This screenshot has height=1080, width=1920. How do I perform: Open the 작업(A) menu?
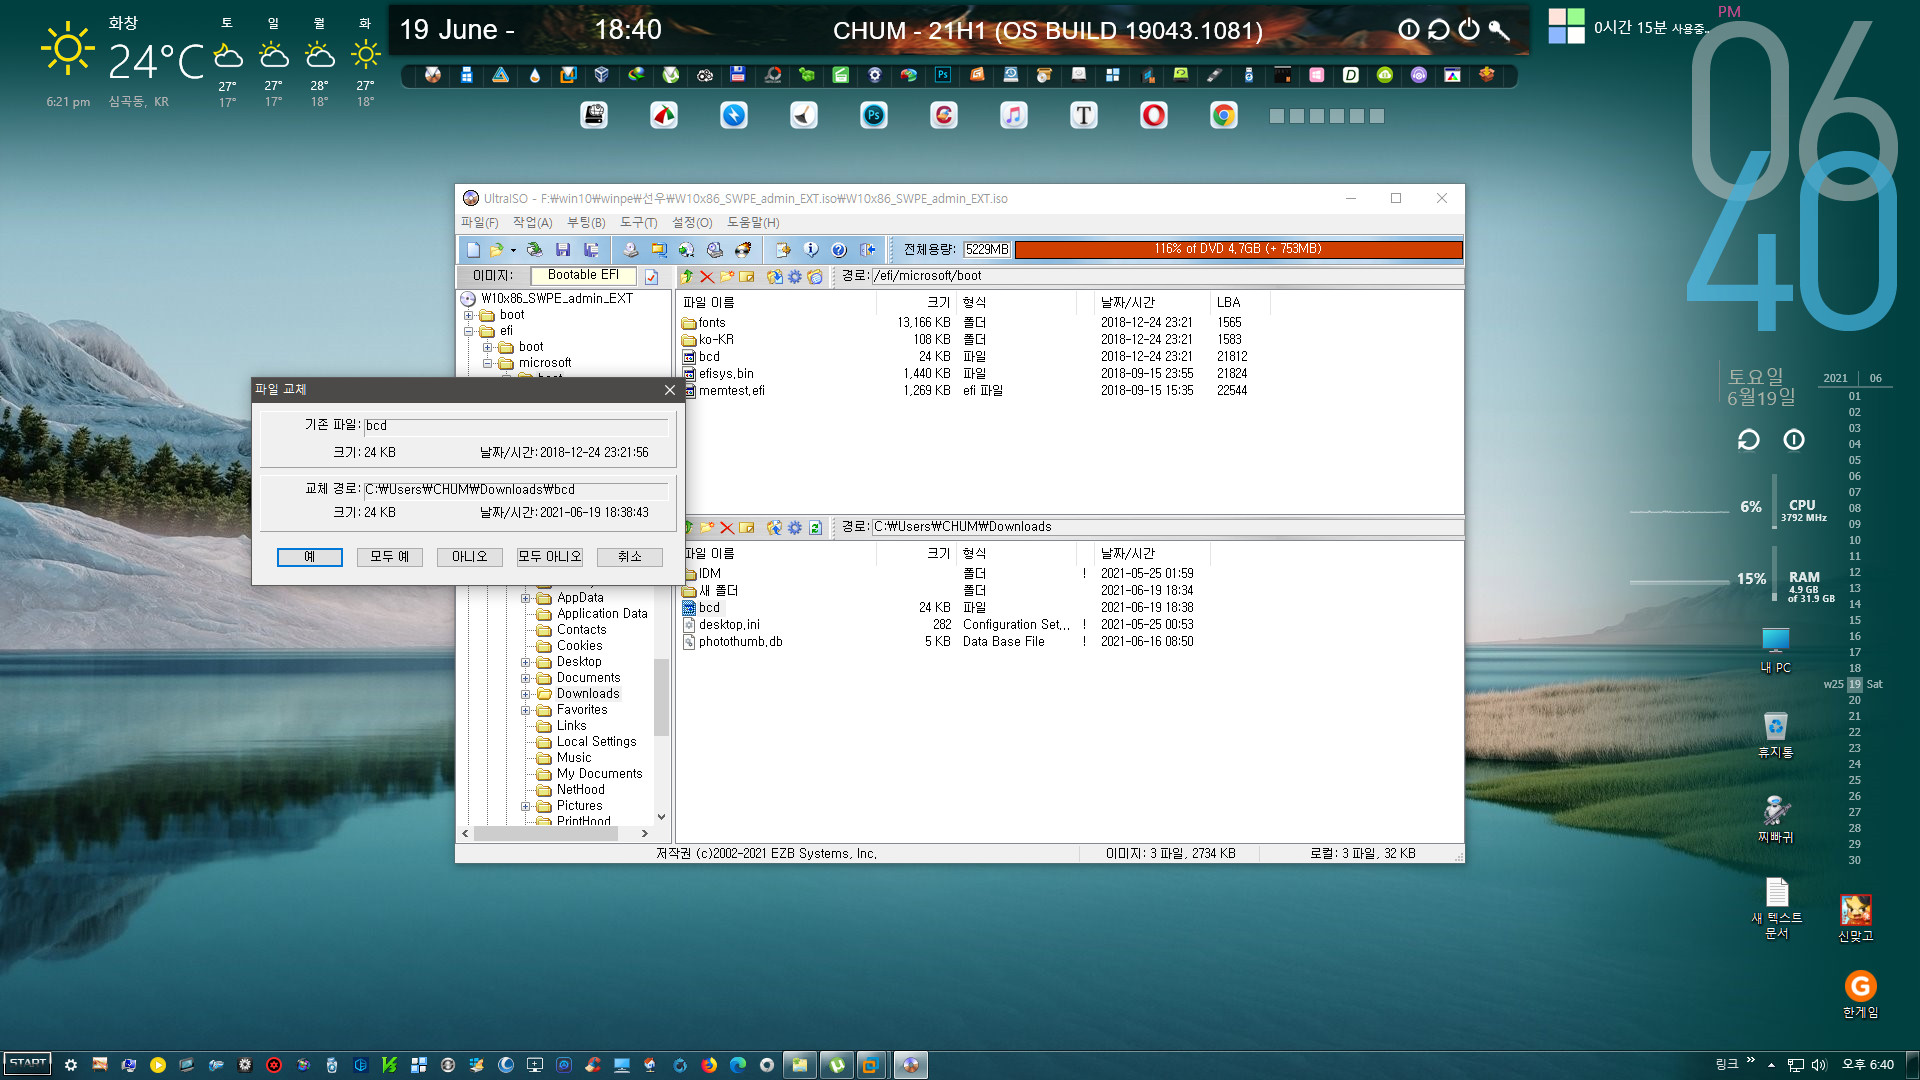click(532, 223)
